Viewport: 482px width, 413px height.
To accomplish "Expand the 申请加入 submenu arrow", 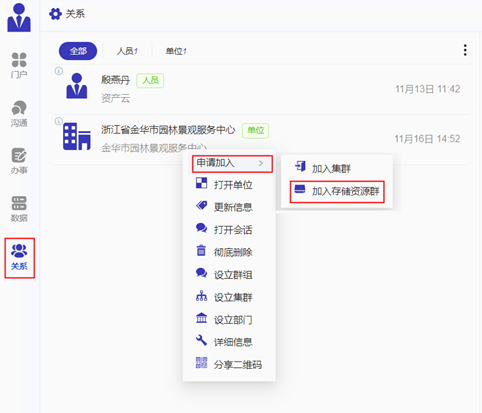I will (261, 163).
